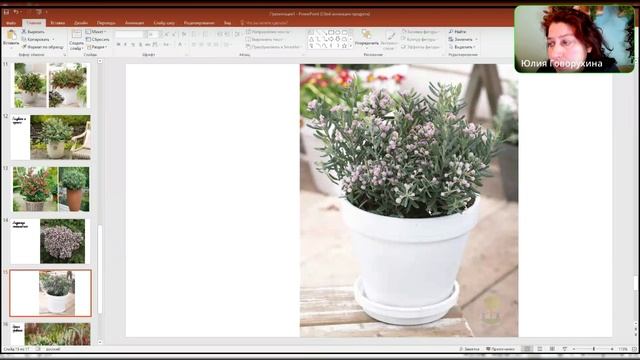Open Align Text (Выровнять текст) dropdown
This screenshot has width=640, height=360.
pyautogui.click(x=265, y=39)
